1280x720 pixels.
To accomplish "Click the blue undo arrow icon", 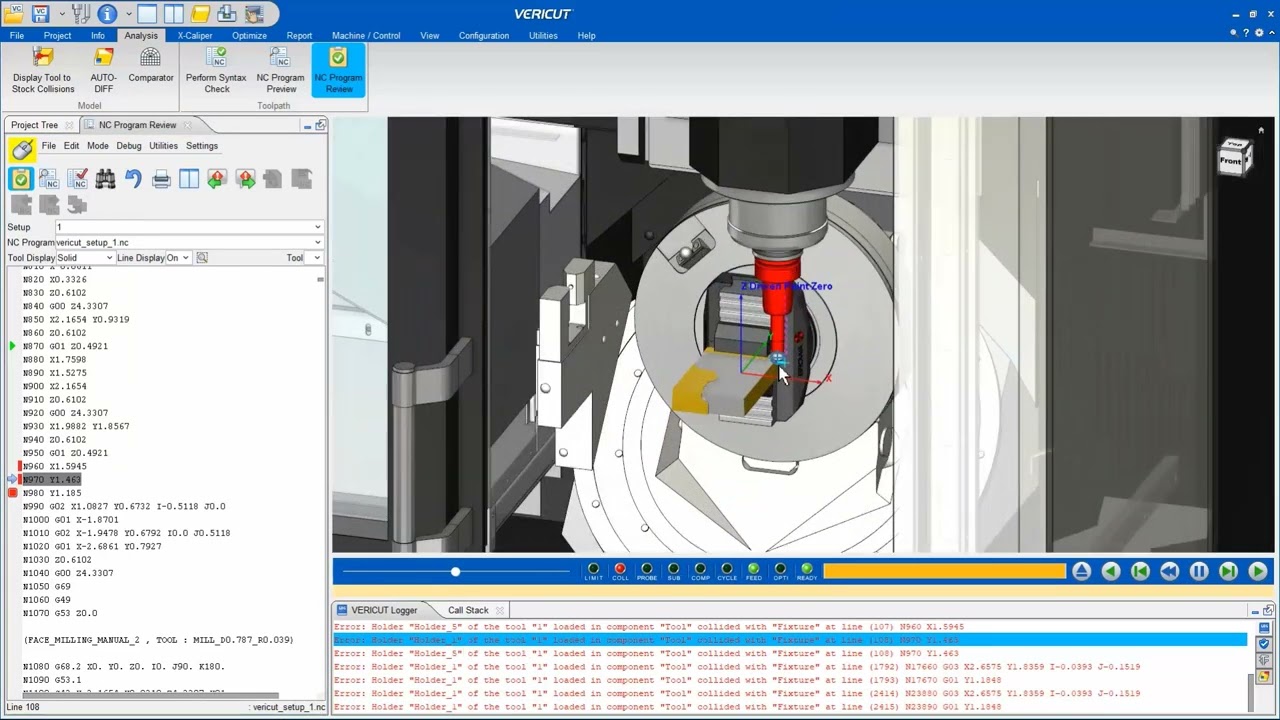I will click(133, 179).
